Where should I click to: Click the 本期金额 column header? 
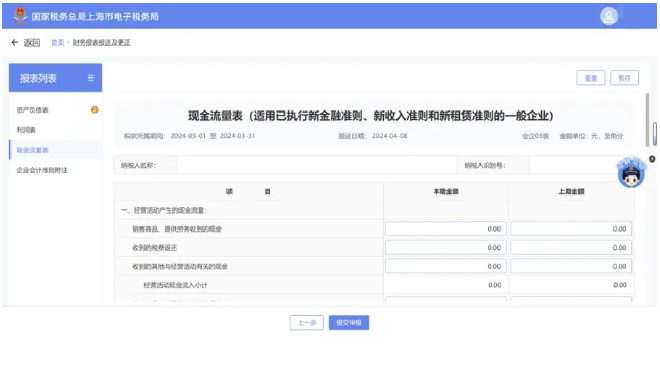tap(446, 192)
